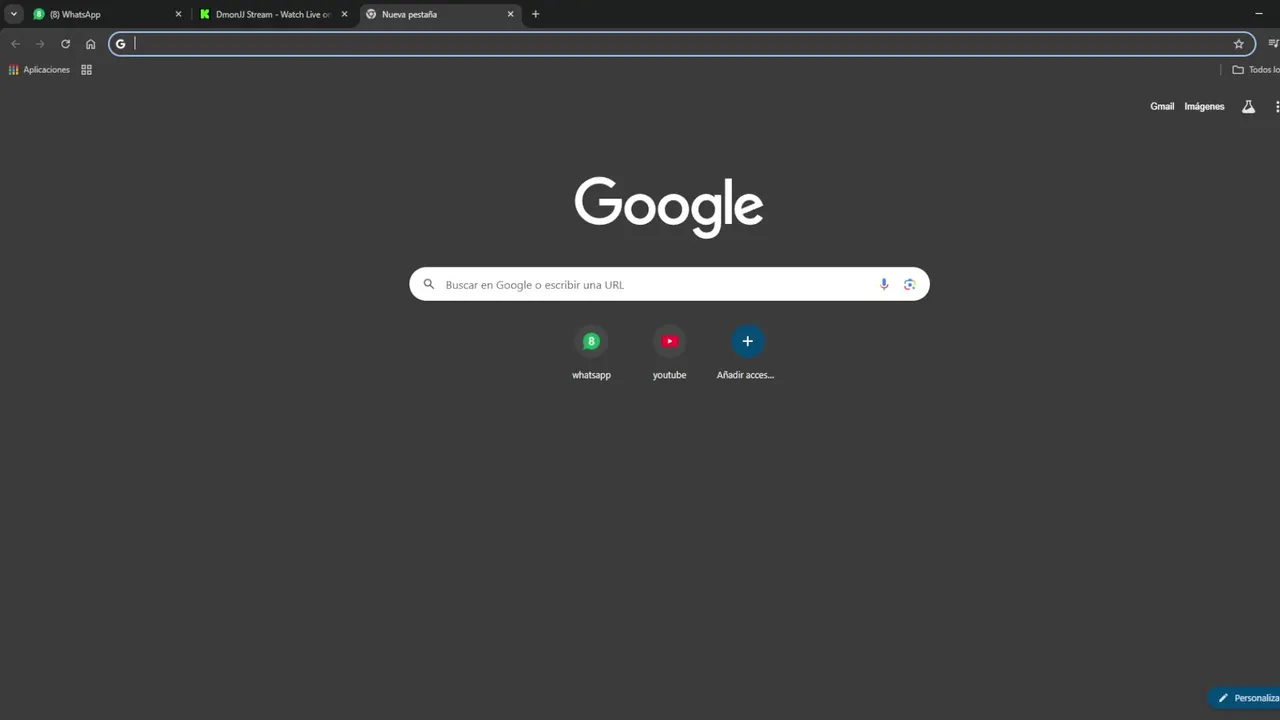Minimize the browser window

1259,14
